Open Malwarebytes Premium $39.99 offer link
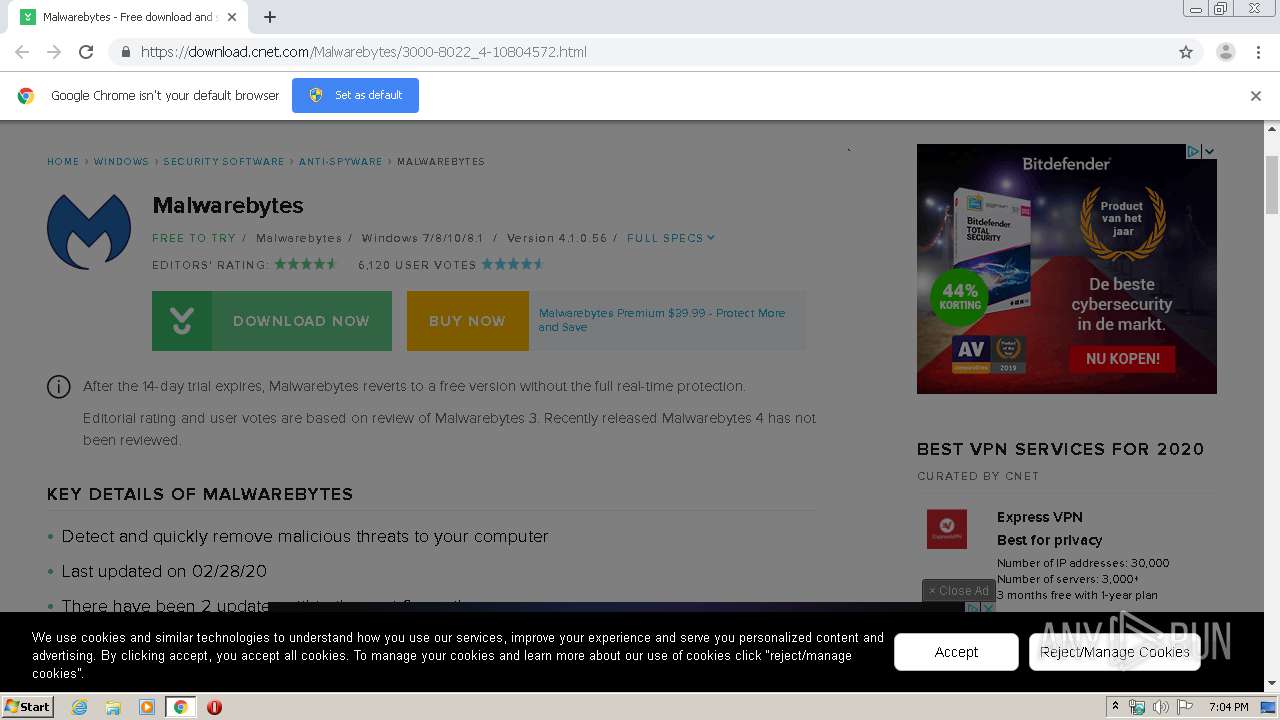The width and height of the screenshot is (1280, 720). (x=662, y=320)
